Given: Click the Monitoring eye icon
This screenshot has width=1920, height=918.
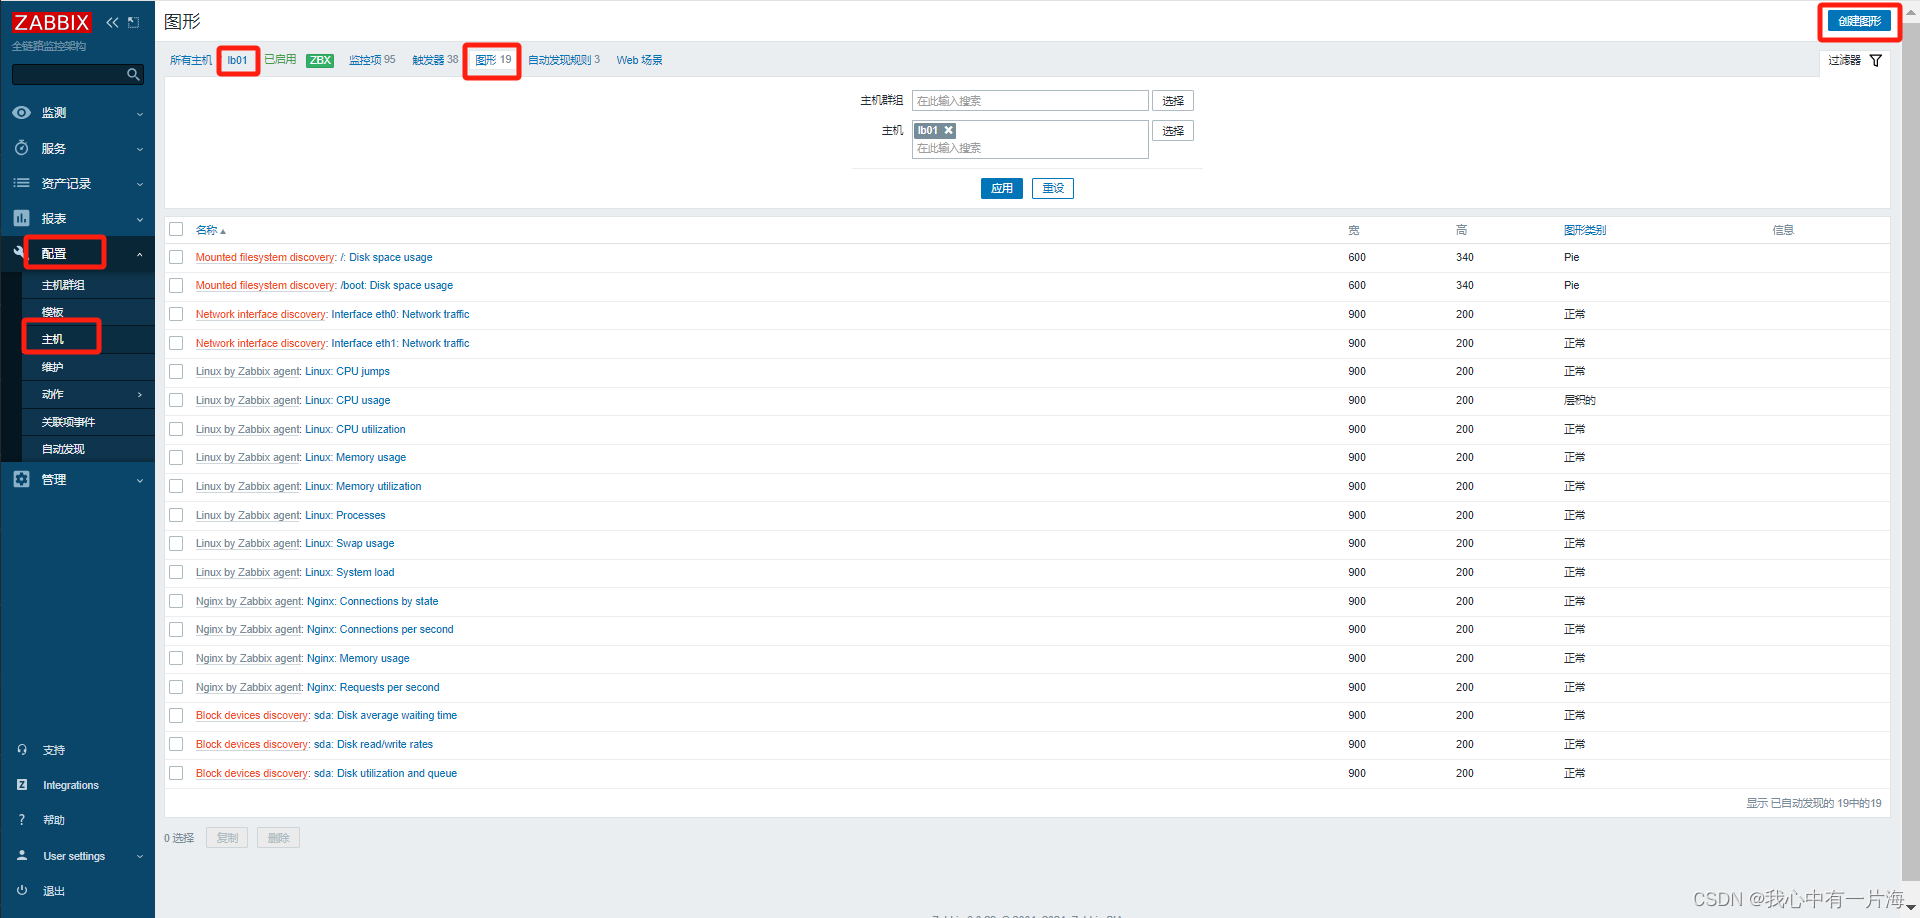Looking at the screenshot, I should coord(21,113).
